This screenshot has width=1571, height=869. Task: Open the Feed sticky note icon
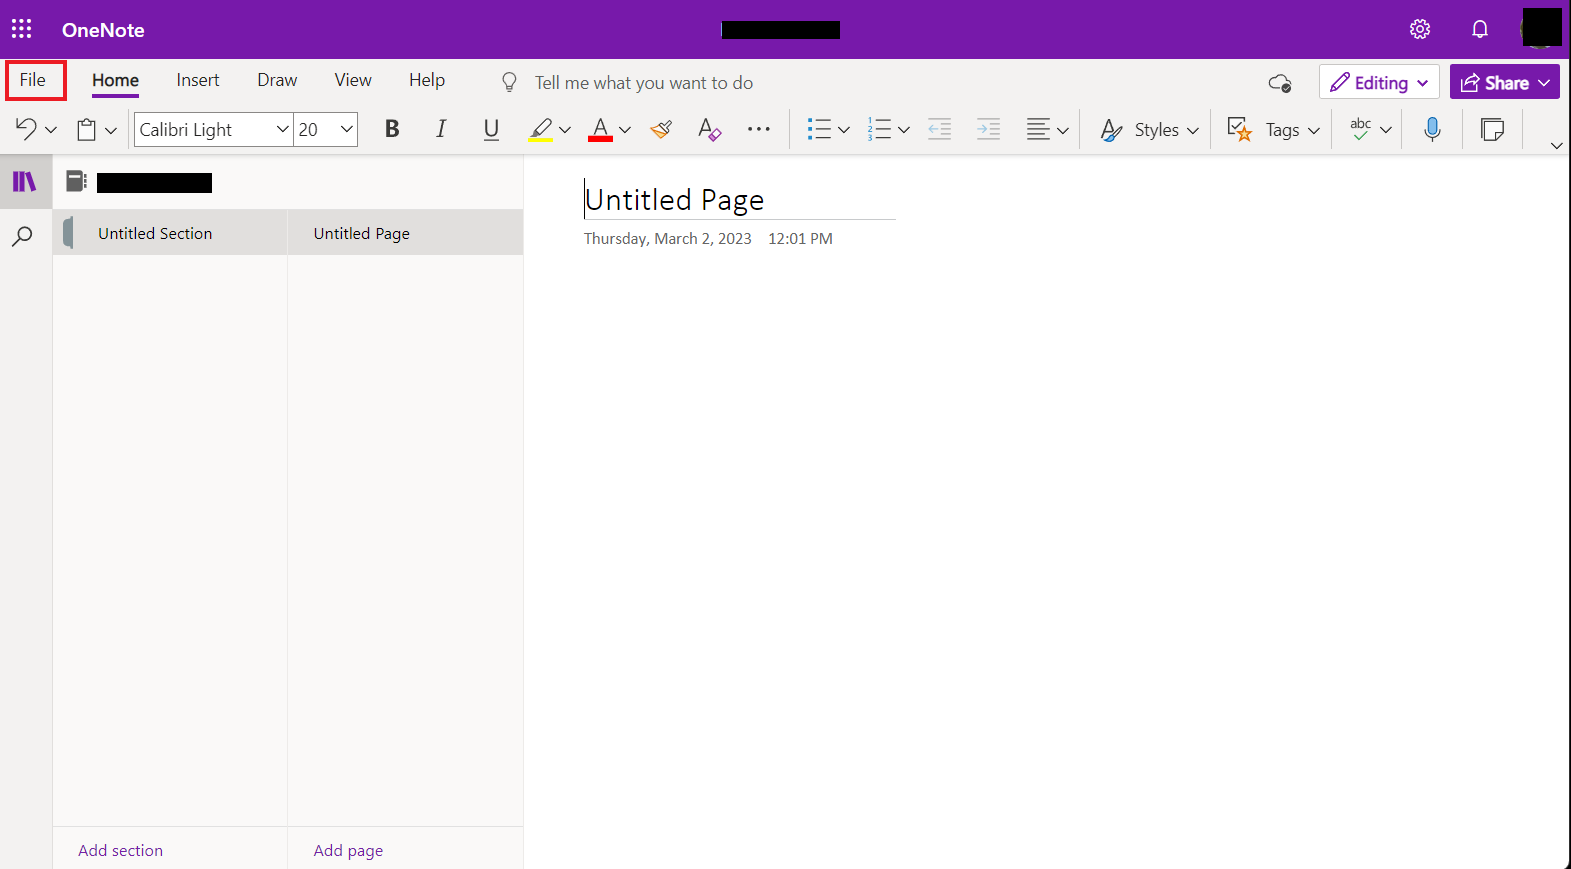point(1492,129)
